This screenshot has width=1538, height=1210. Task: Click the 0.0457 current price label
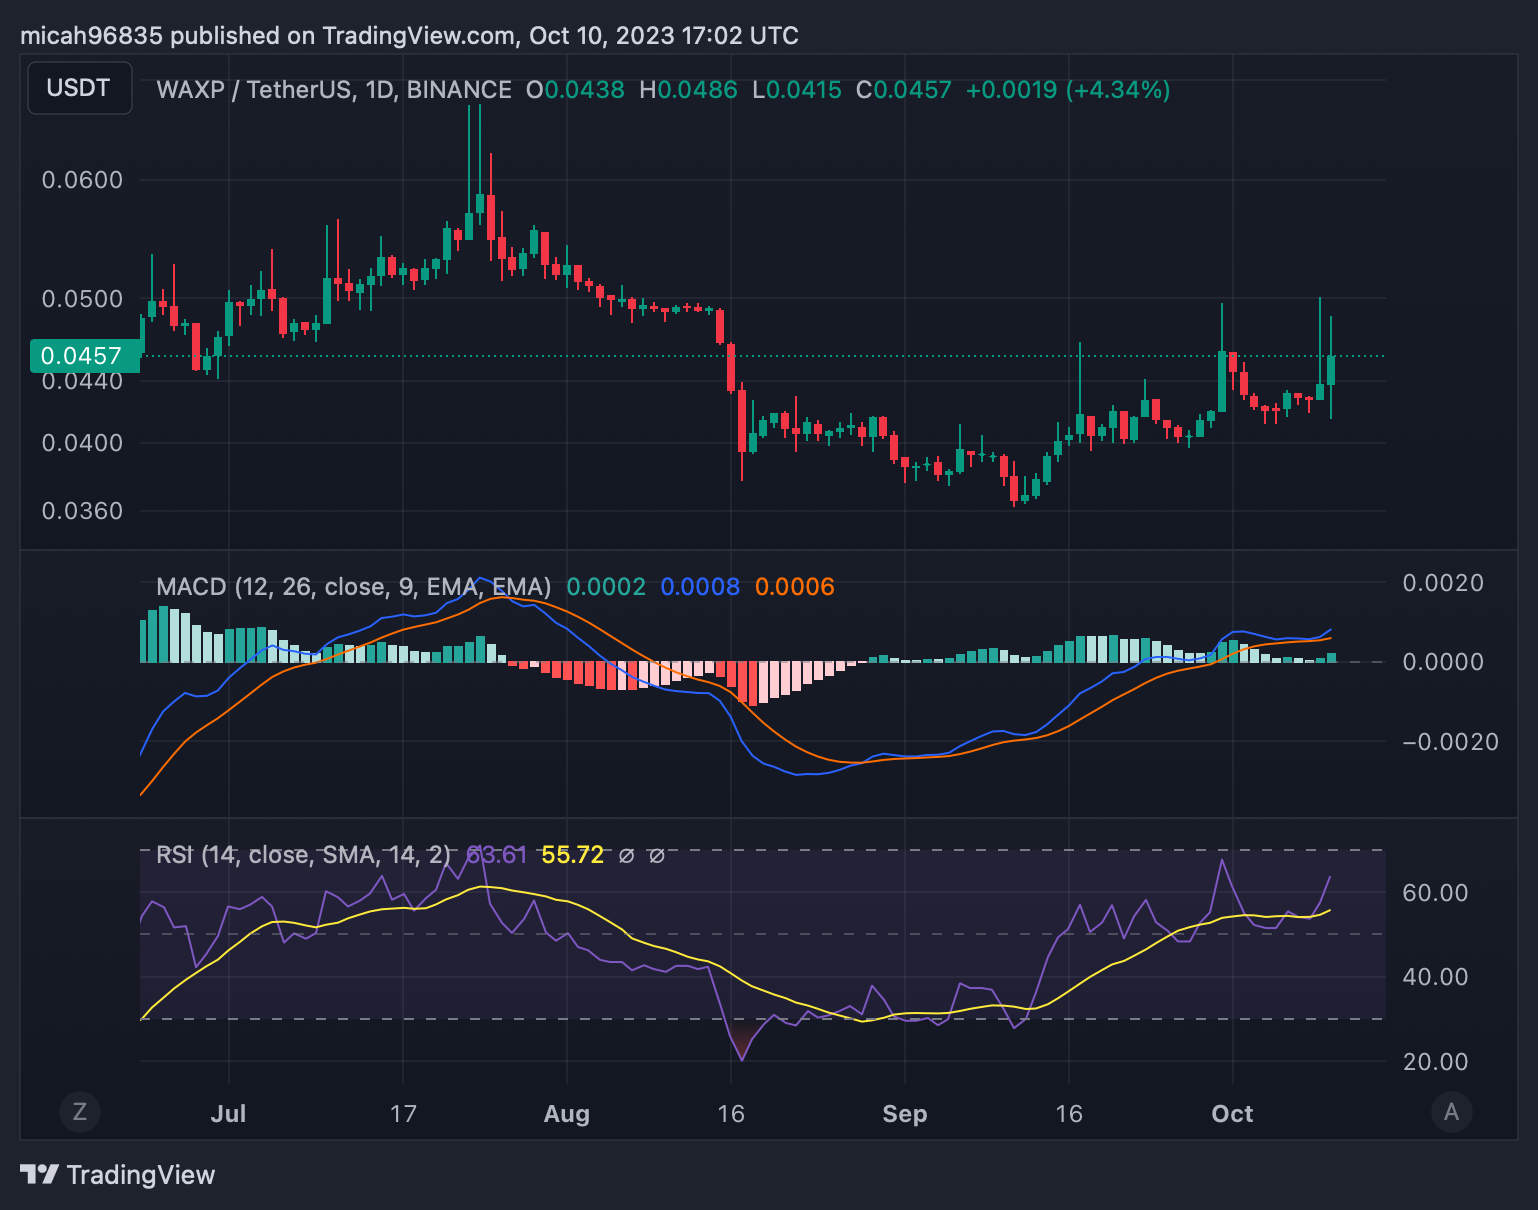coord(86,356)
